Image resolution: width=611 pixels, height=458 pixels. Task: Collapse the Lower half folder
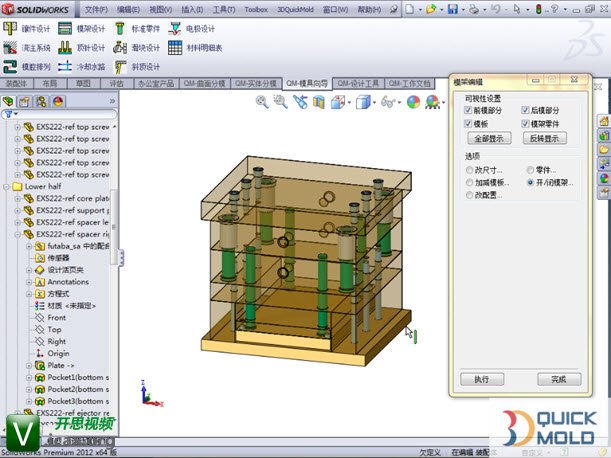tap(6, 187)
